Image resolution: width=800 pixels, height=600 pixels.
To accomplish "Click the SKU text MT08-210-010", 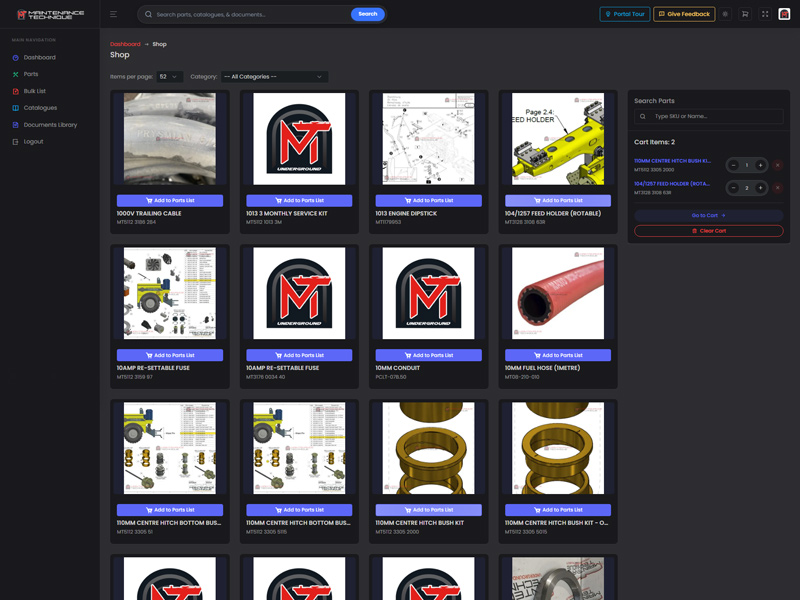I will [522, 377].
